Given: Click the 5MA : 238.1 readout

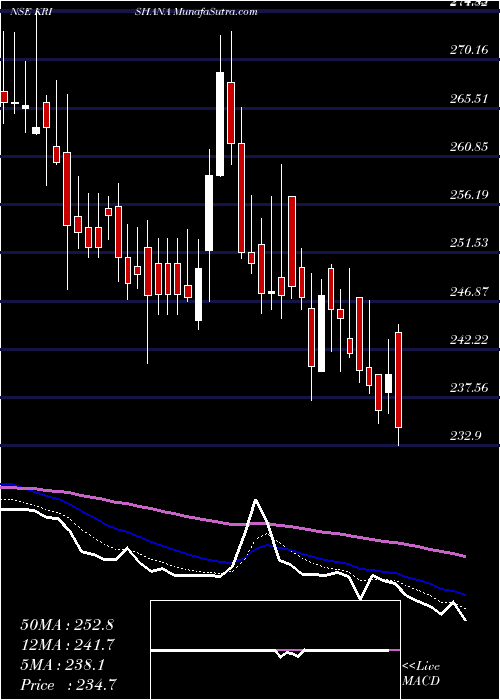Looking at the screenshot, I should [x=62, y=665].
